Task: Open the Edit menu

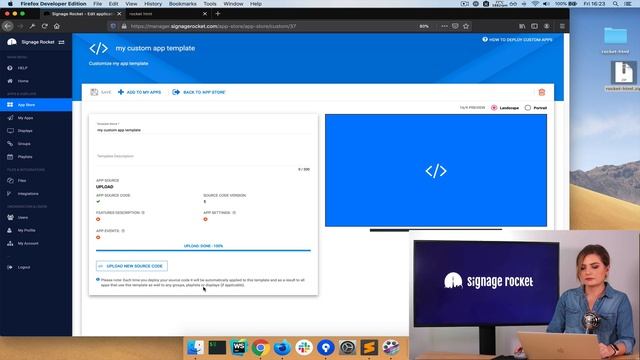Action: pos(113,4)
